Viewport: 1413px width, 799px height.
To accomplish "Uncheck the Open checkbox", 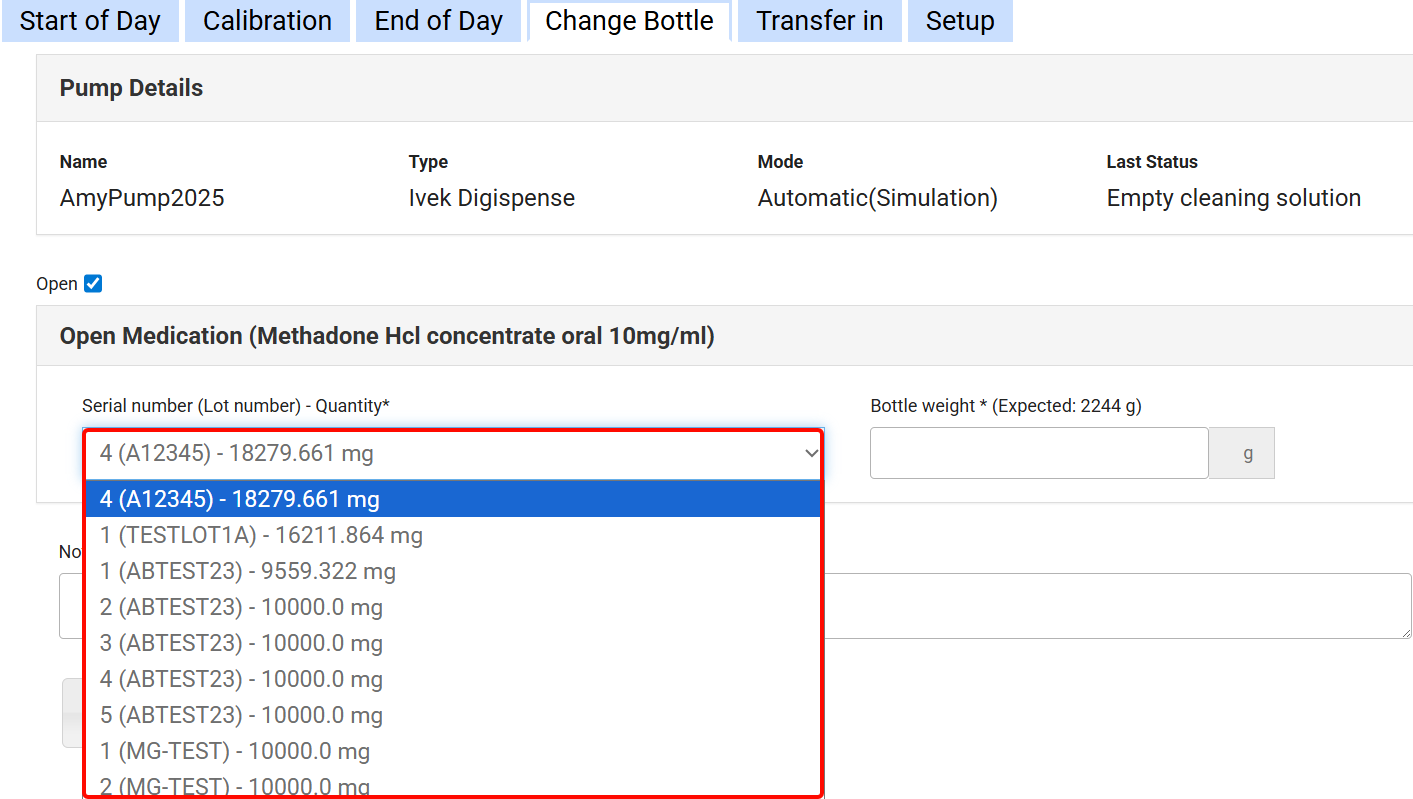I will pos(93,284).
